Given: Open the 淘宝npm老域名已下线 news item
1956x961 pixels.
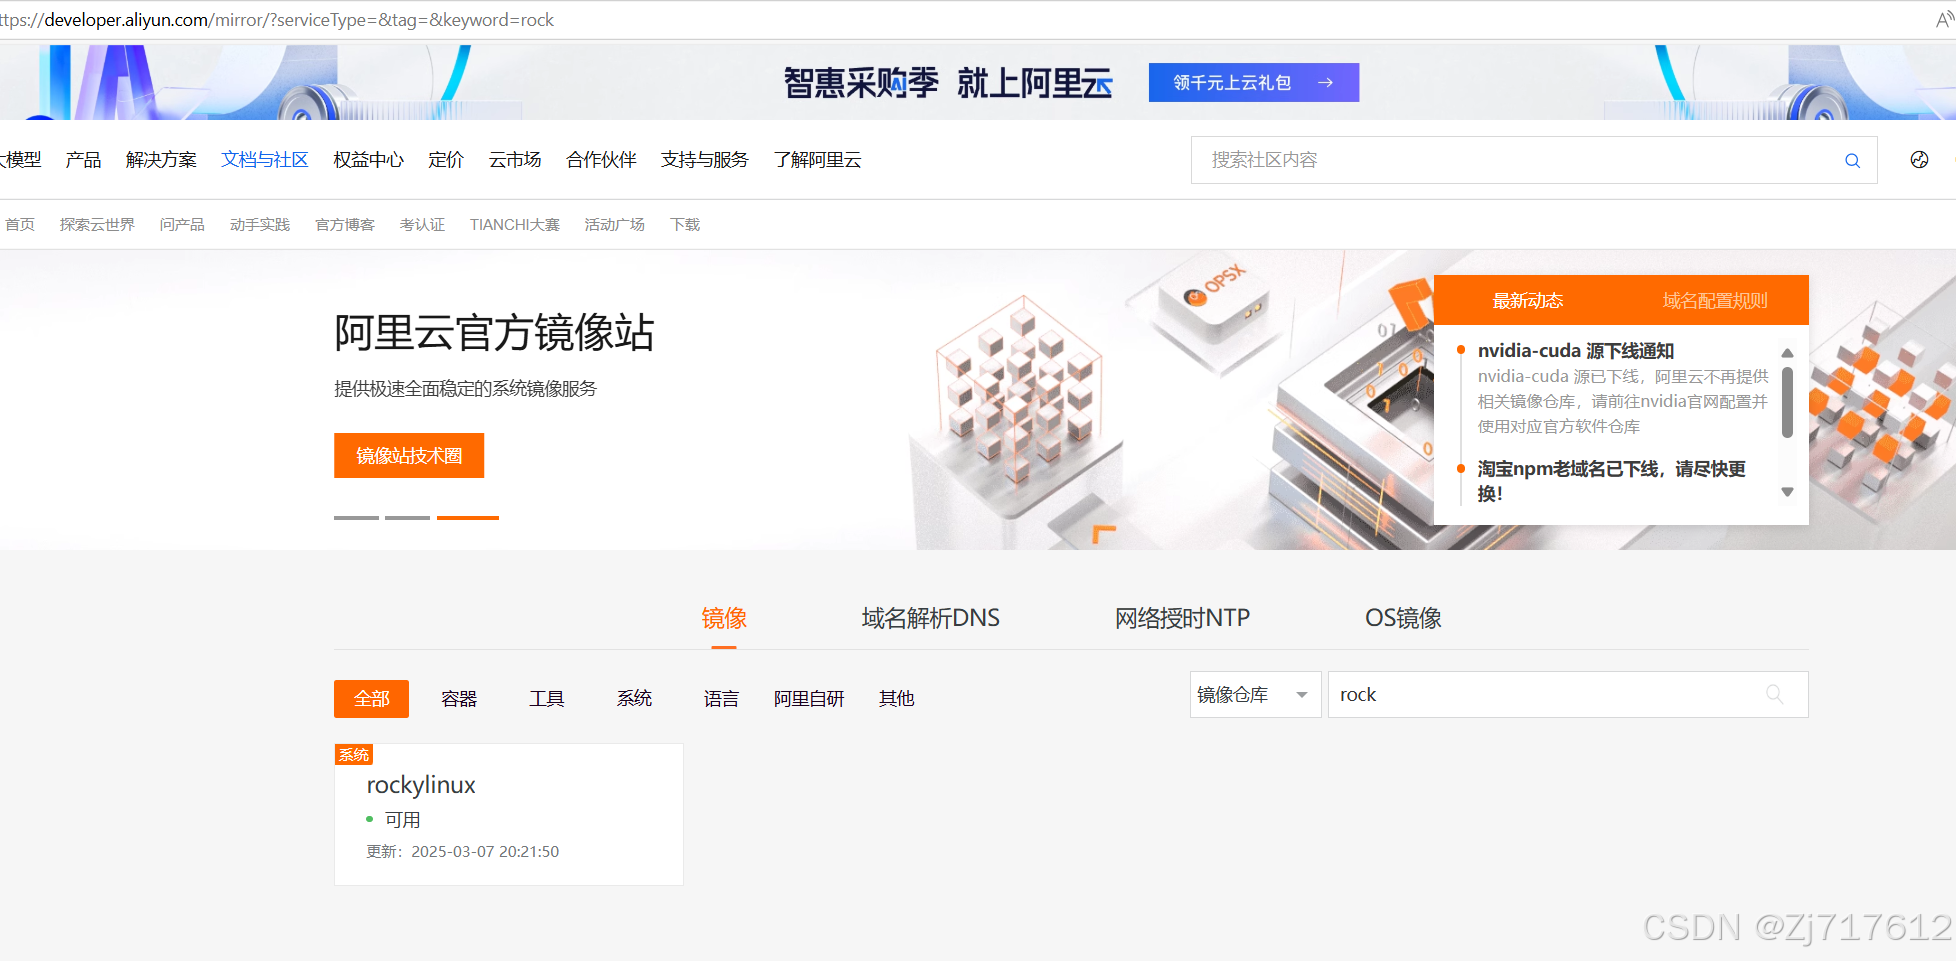Looking at the screenshot, I should [x=1611, y=480].
